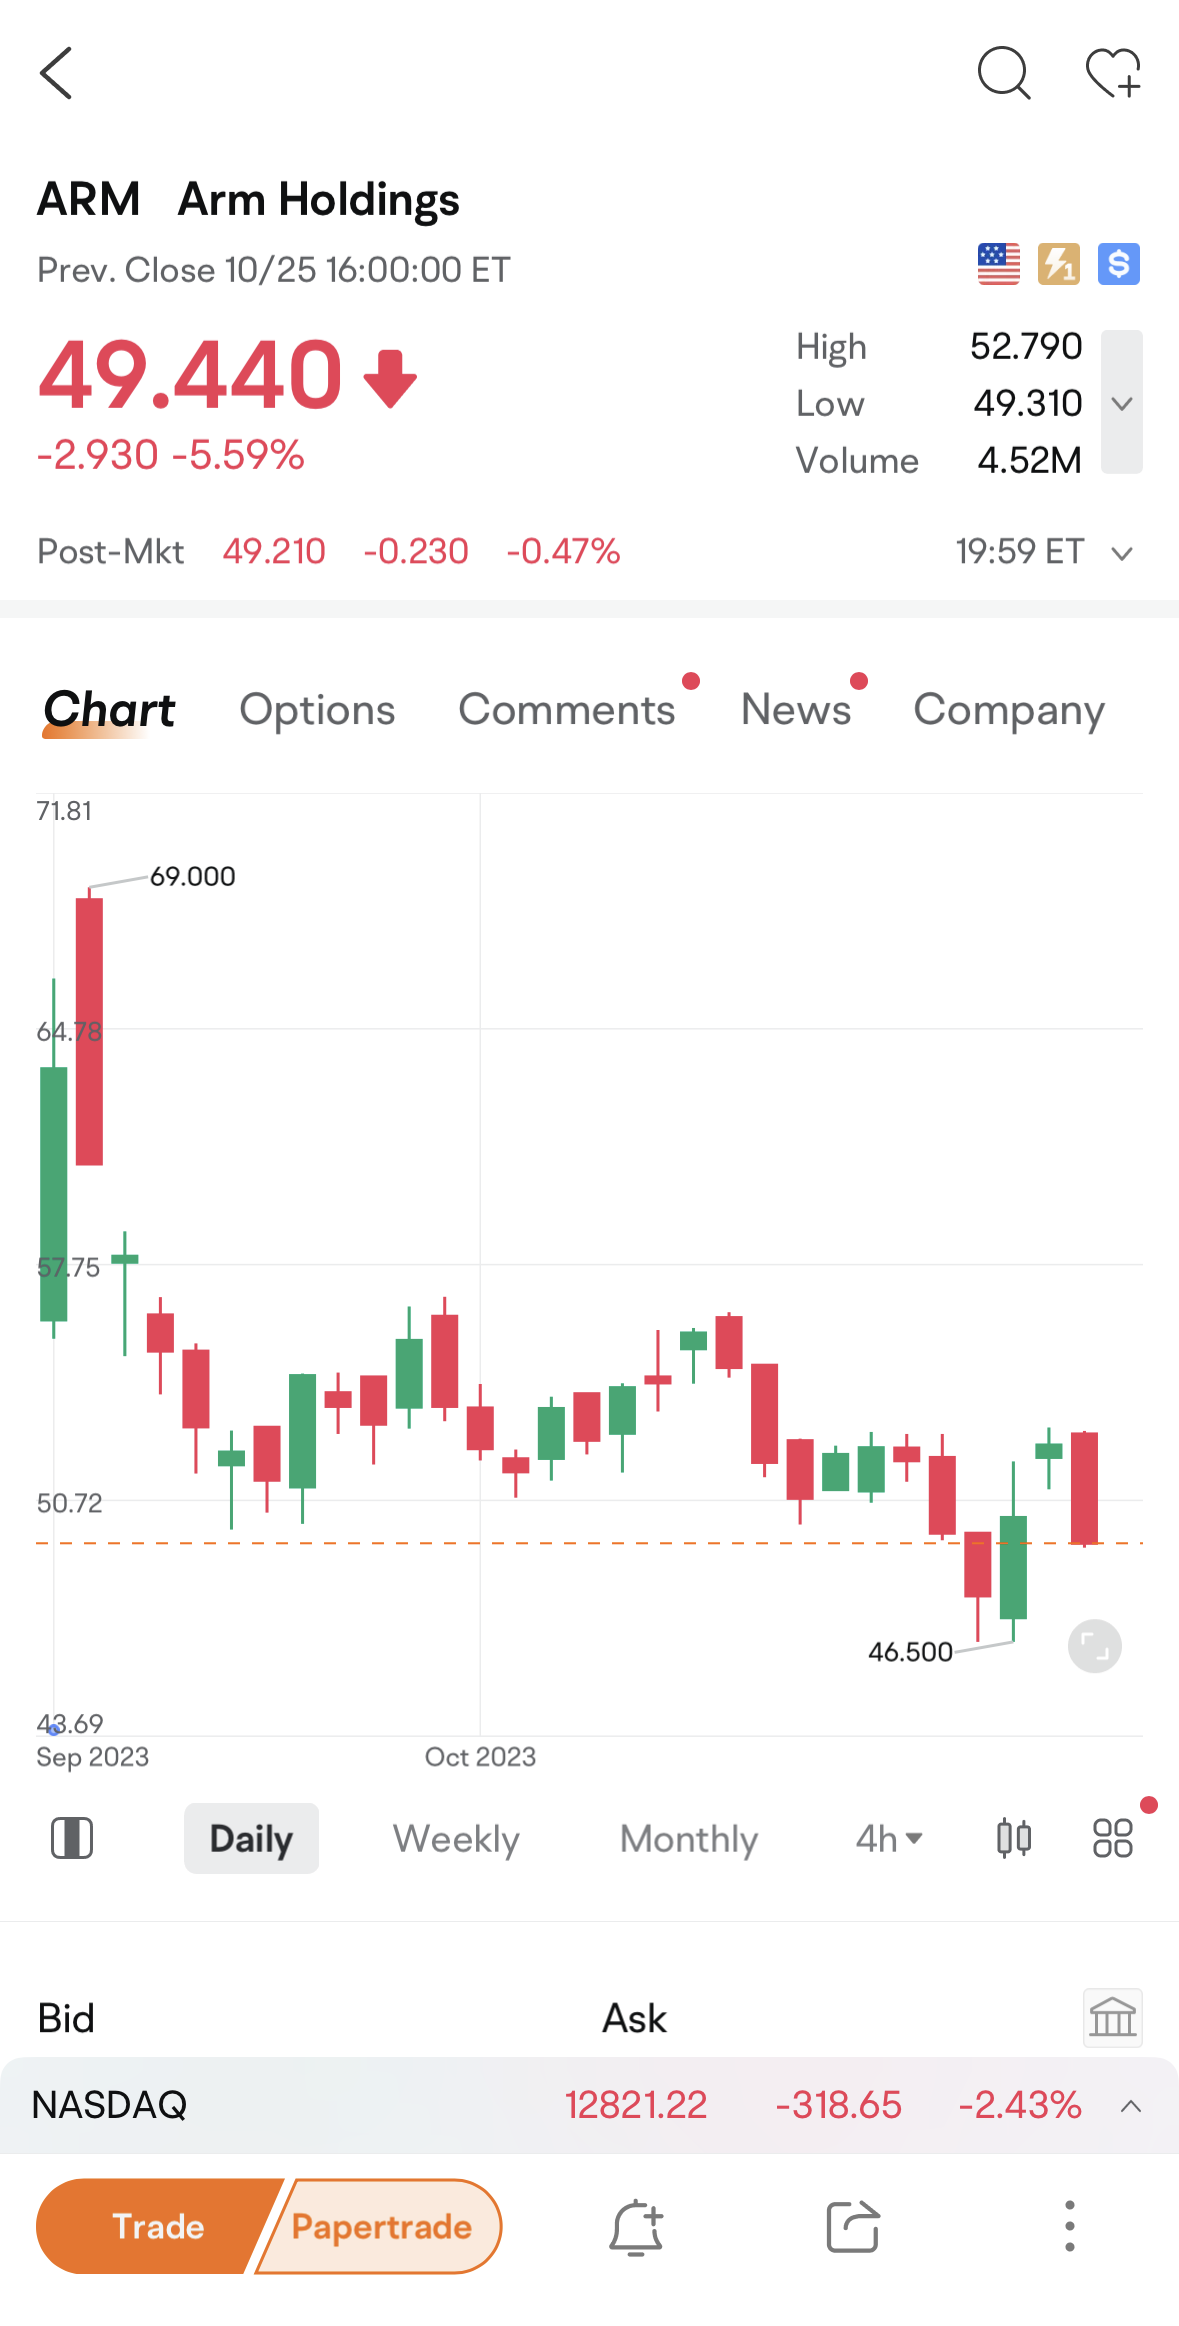The height and width of the screenshot is (2326, 1179).
Task: Select the Daily chart interval
Action: tap(251, 1838)
